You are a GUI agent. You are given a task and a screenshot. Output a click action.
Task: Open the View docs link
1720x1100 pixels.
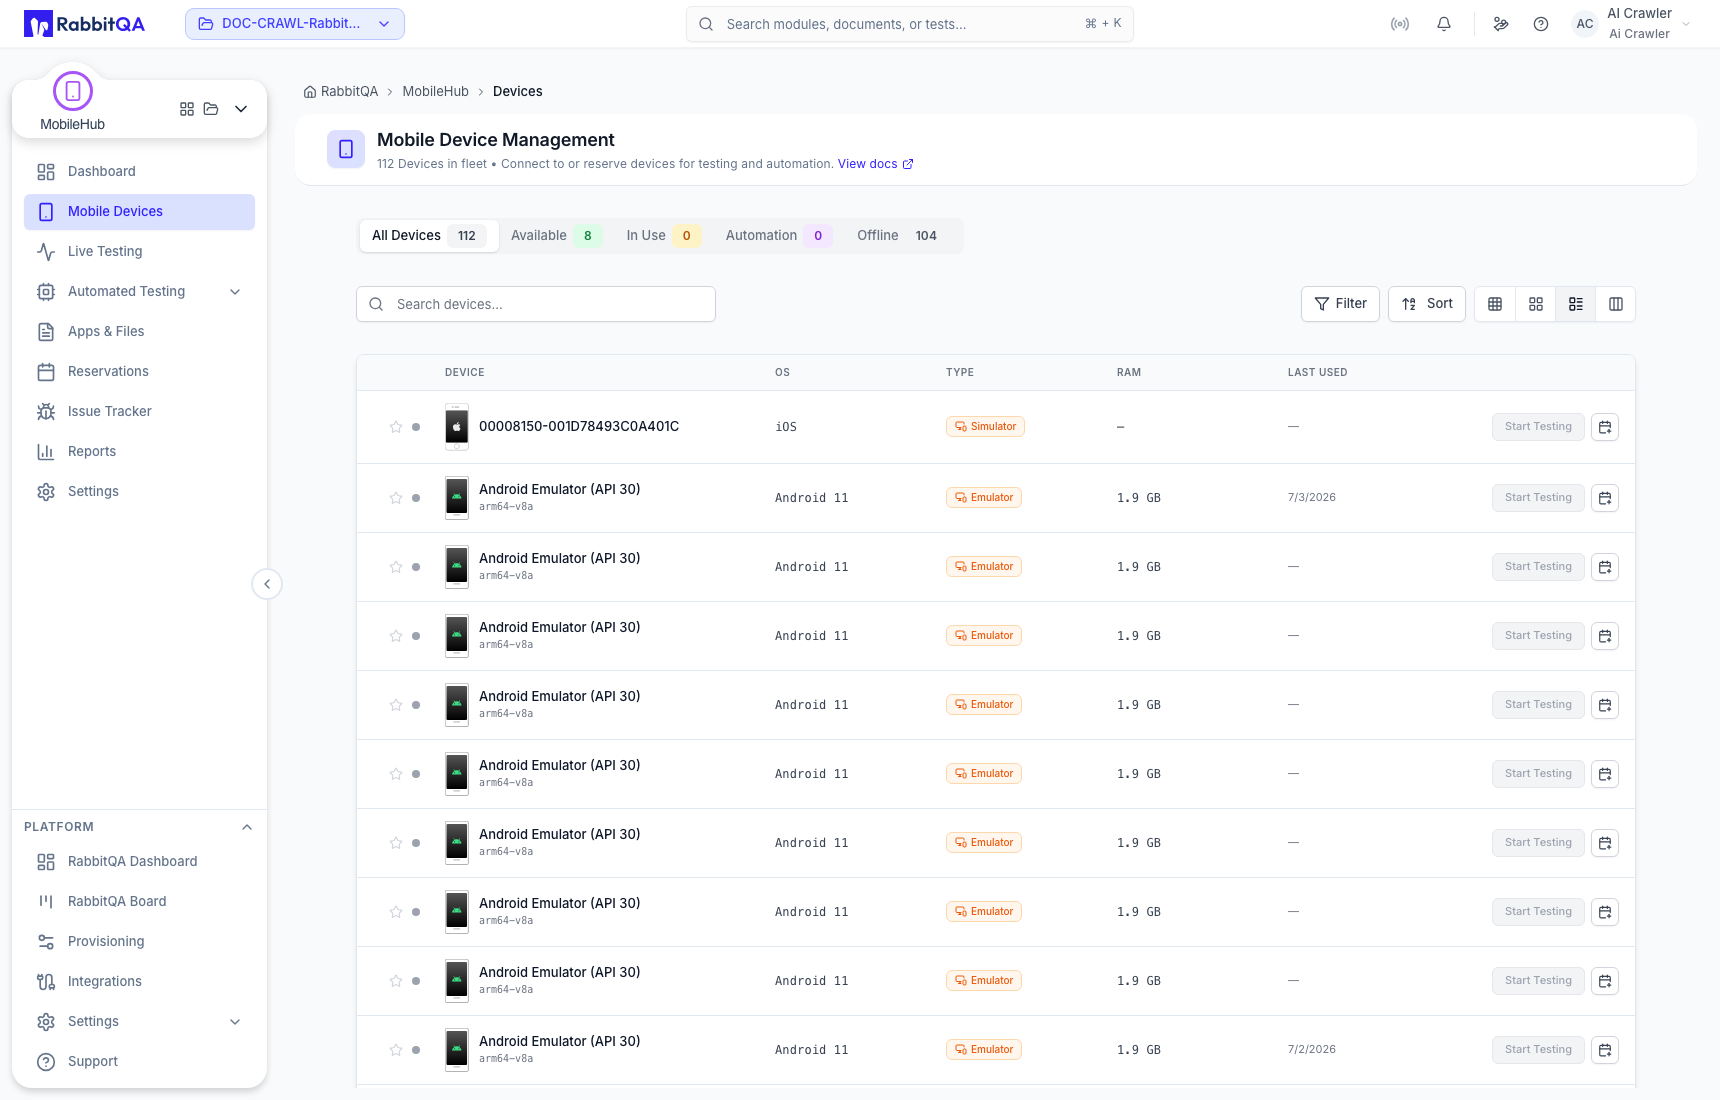[x=875, y=164]
